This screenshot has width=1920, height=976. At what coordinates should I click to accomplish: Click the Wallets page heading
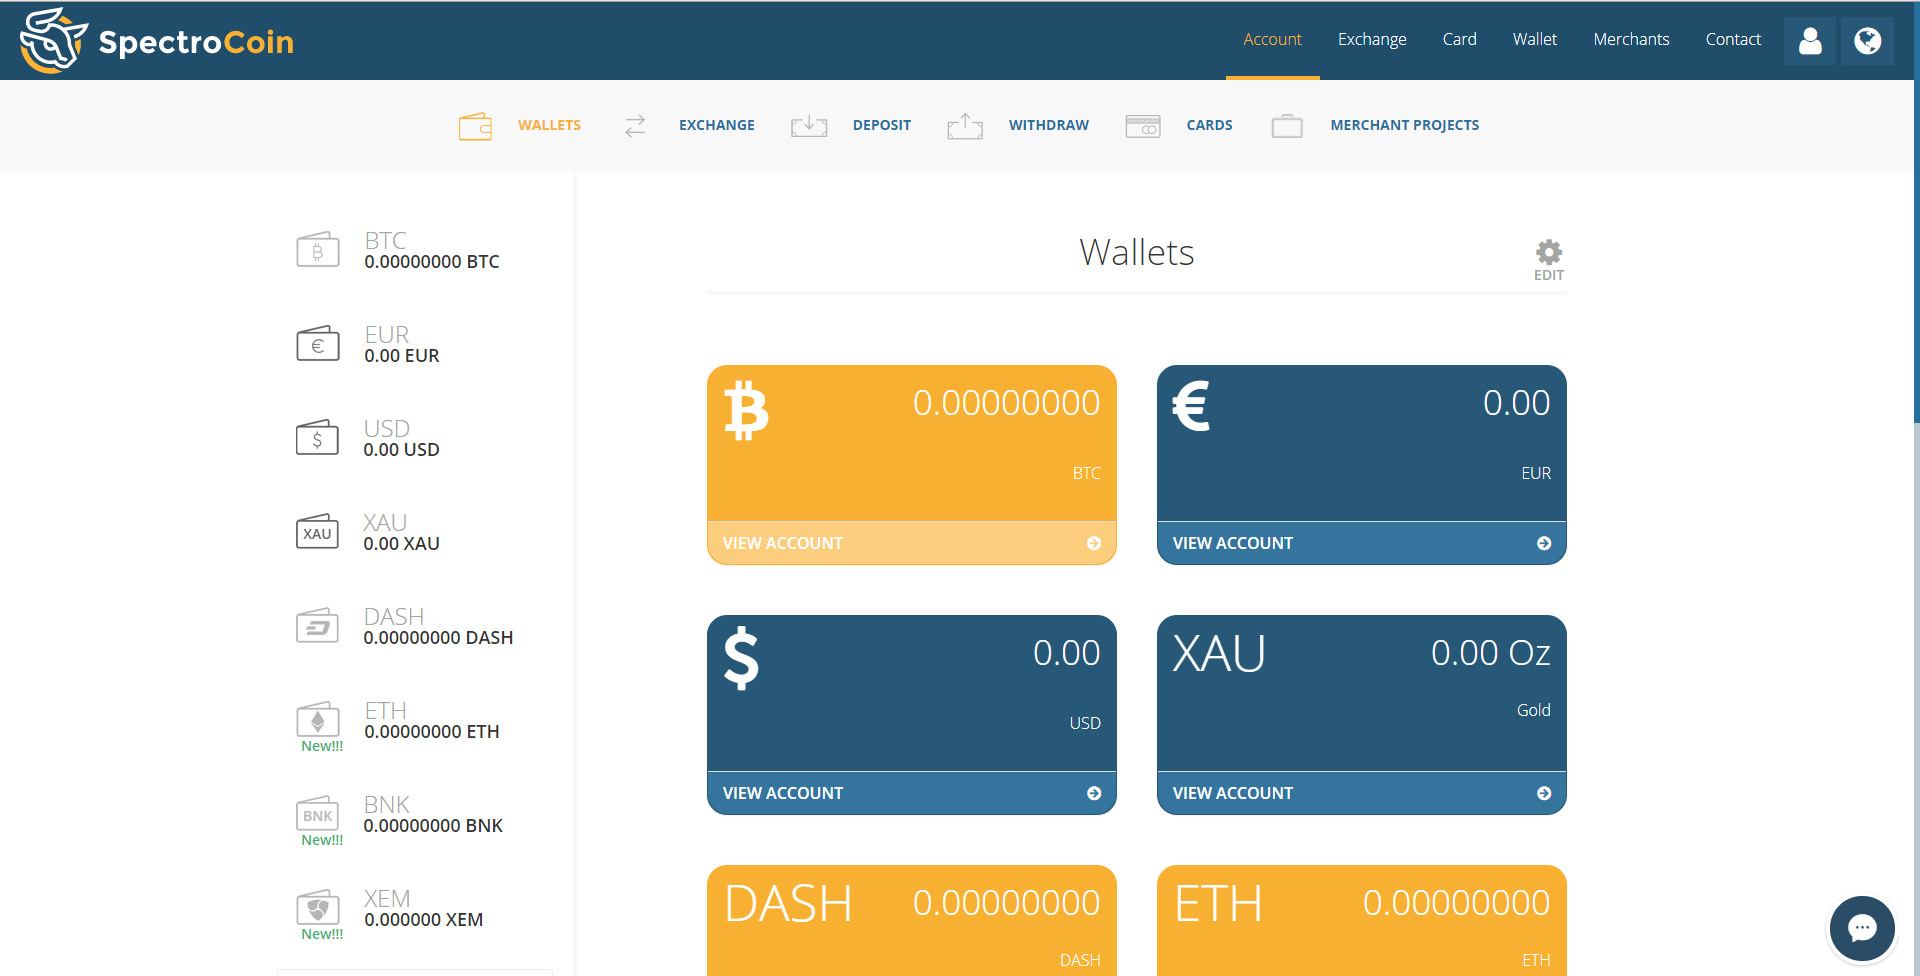[1137, 253]
